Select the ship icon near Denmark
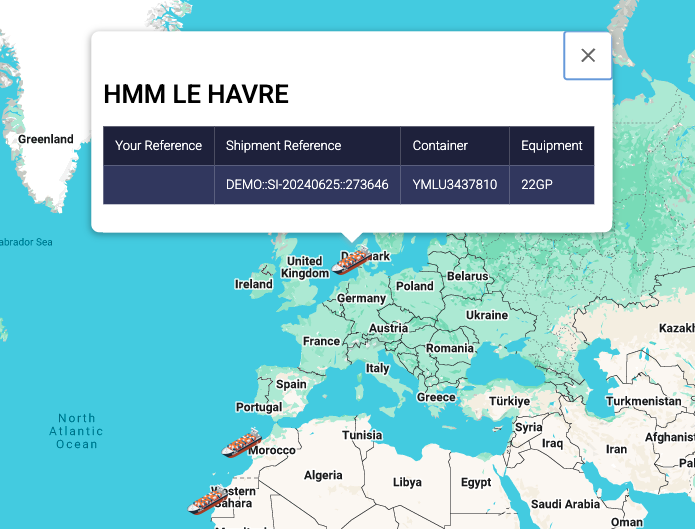 coord(351,260)
